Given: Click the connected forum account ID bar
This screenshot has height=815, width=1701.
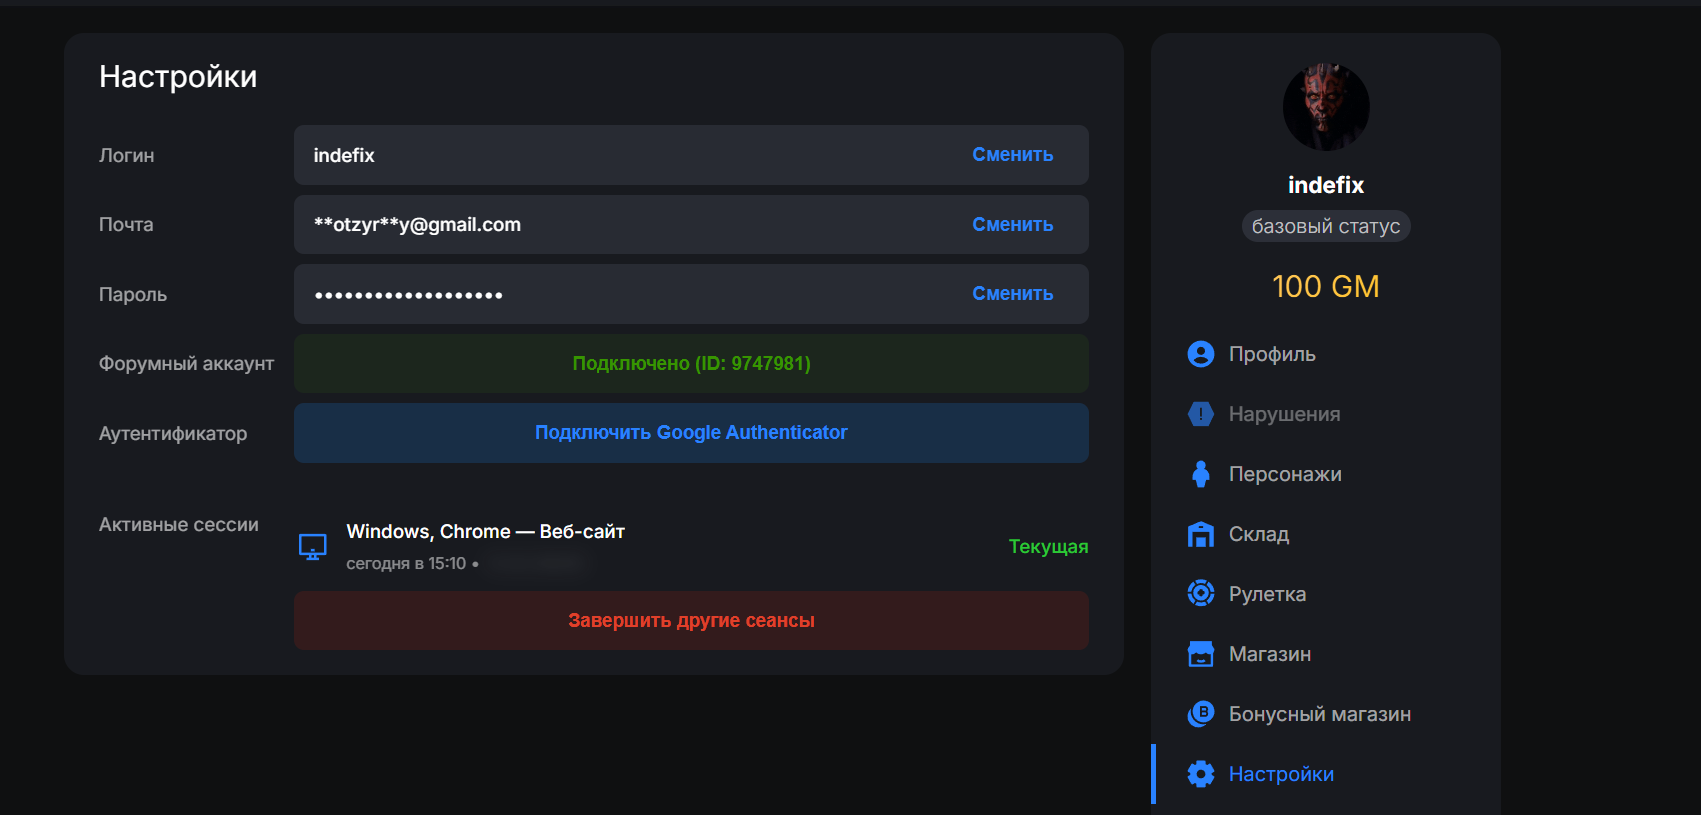Looking at the screenshot, I should [691, 364].
